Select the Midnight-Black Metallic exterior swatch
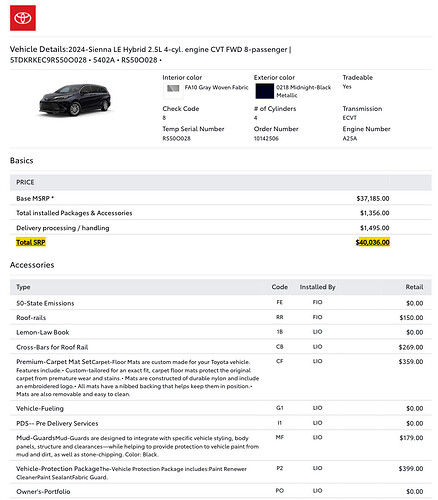This screenshot has height=500, width=438. coord(265,91)
